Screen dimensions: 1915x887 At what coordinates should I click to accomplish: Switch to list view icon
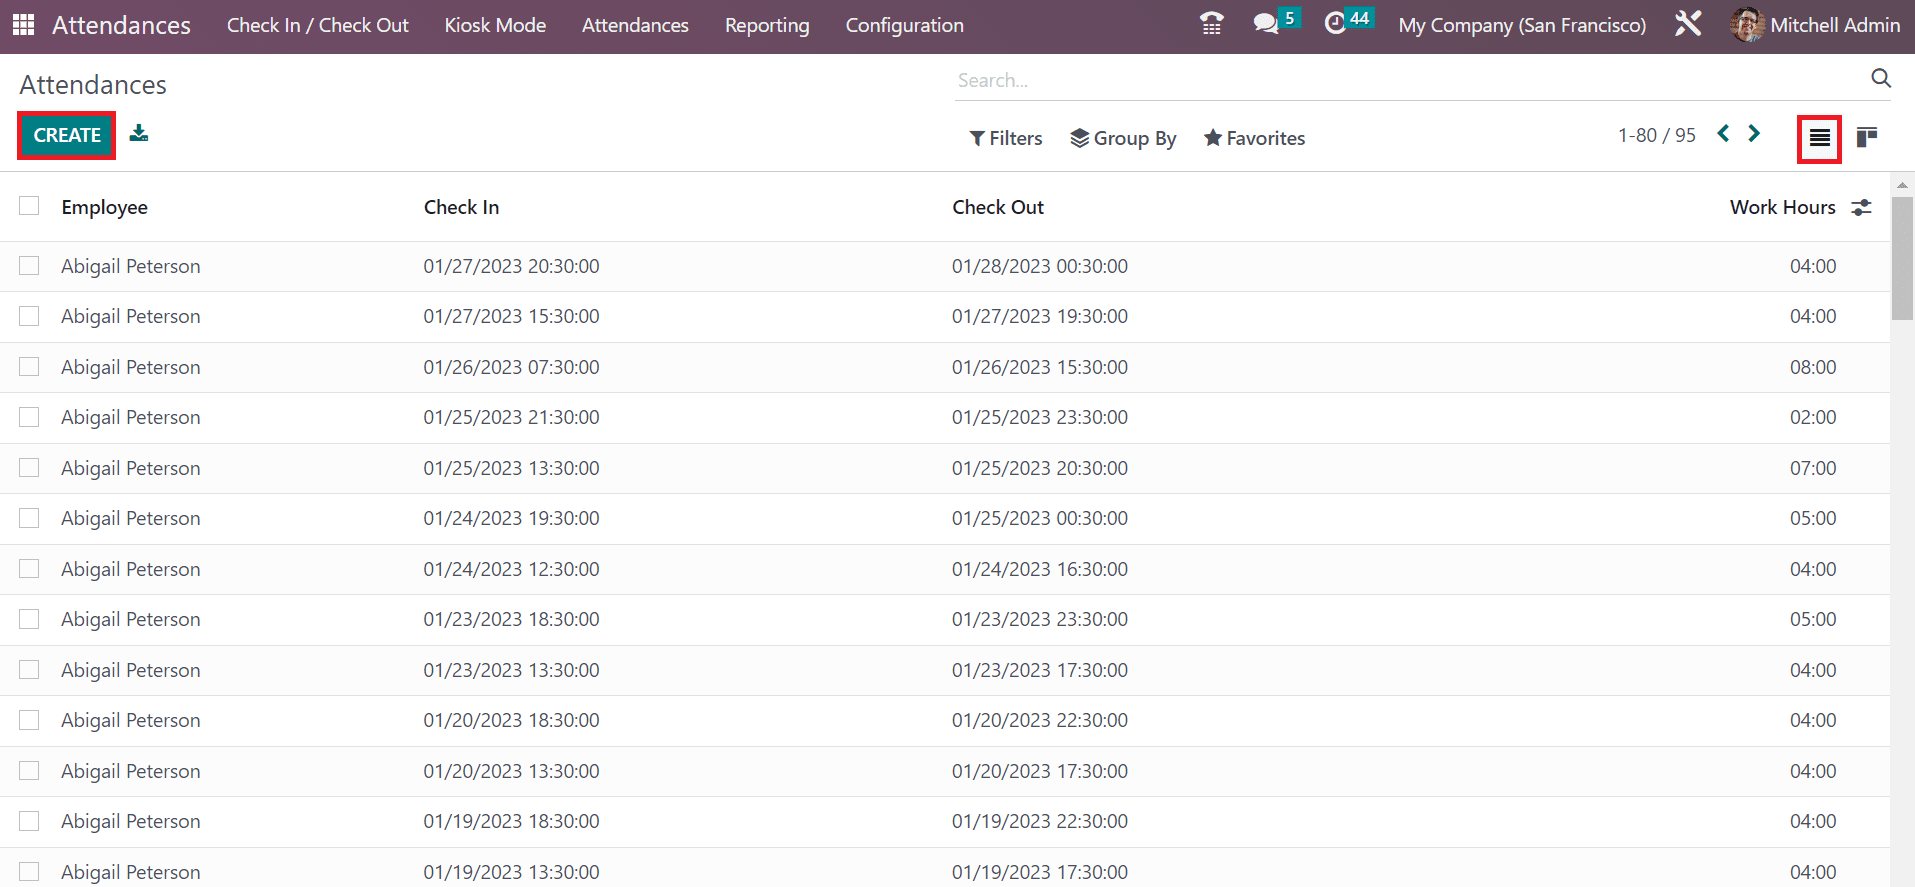point(1819,138)
